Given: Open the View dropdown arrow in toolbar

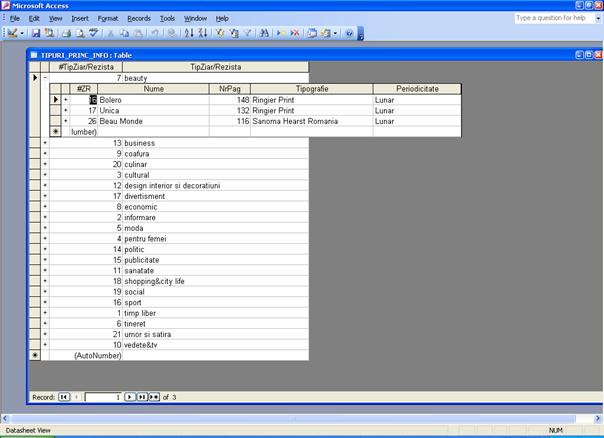Looking at the screenshot, I should point(21,33).
